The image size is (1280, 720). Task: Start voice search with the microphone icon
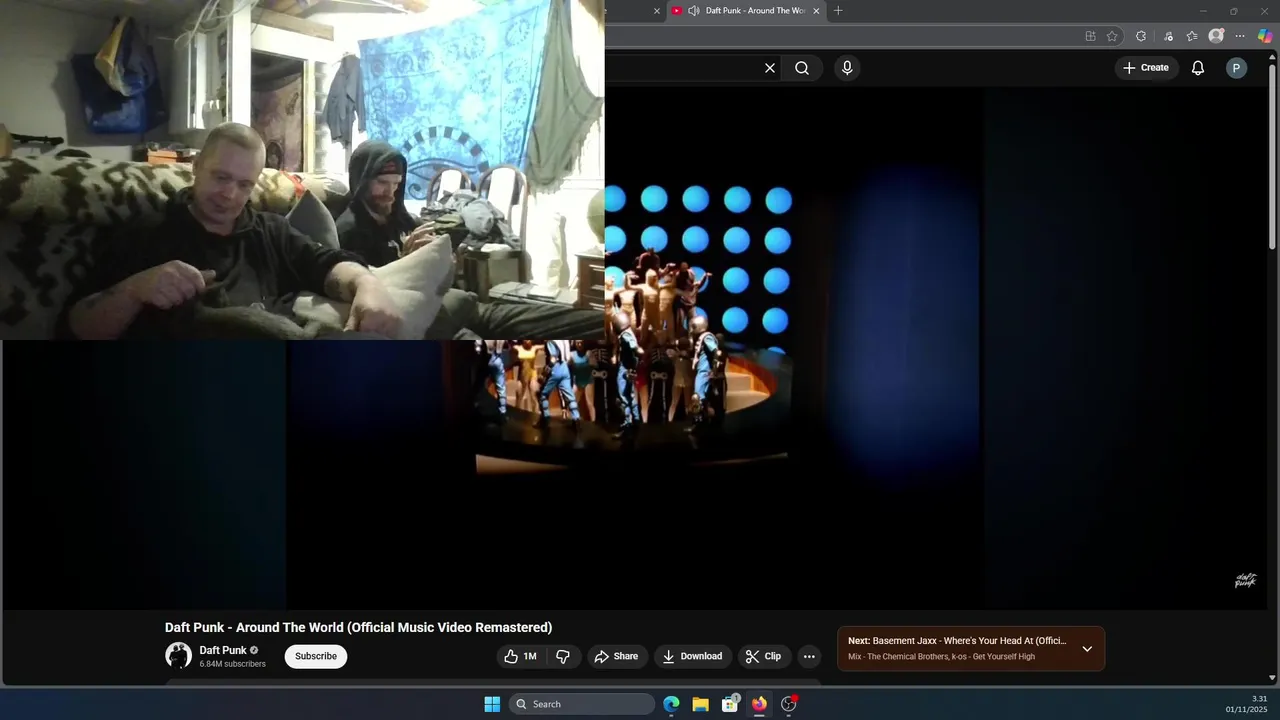click(x=847, y=68)
